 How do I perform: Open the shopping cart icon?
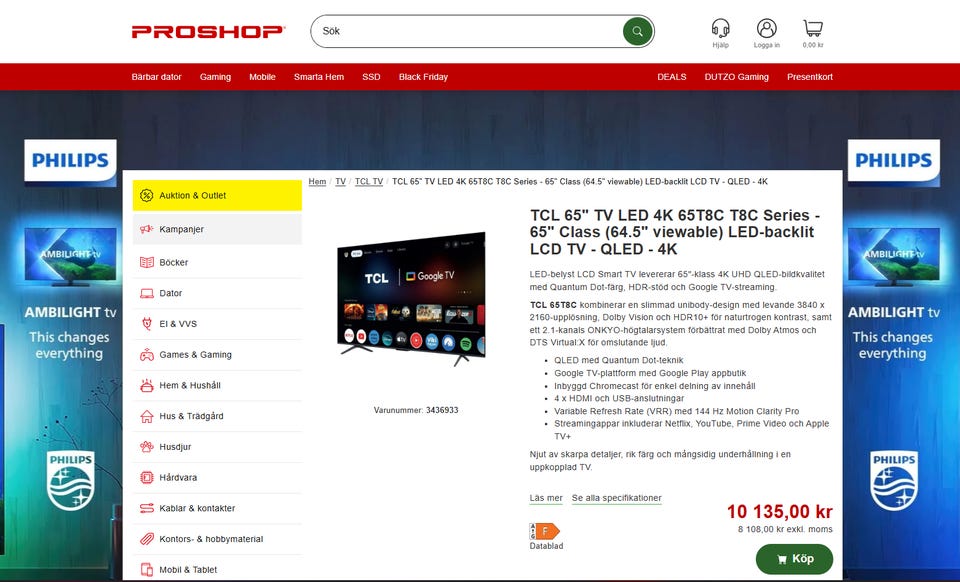tap(812, 28)
